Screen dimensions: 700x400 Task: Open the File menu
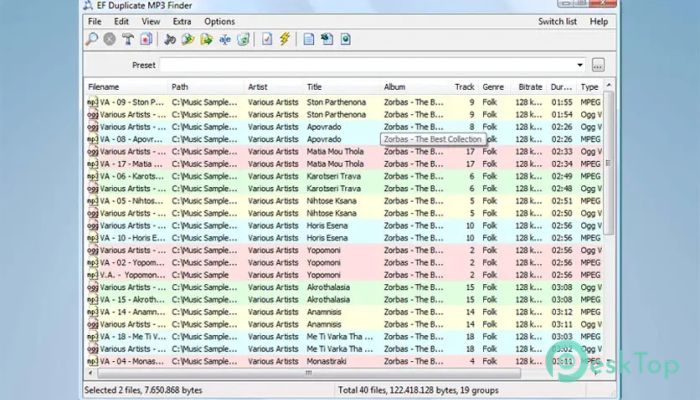94,21
